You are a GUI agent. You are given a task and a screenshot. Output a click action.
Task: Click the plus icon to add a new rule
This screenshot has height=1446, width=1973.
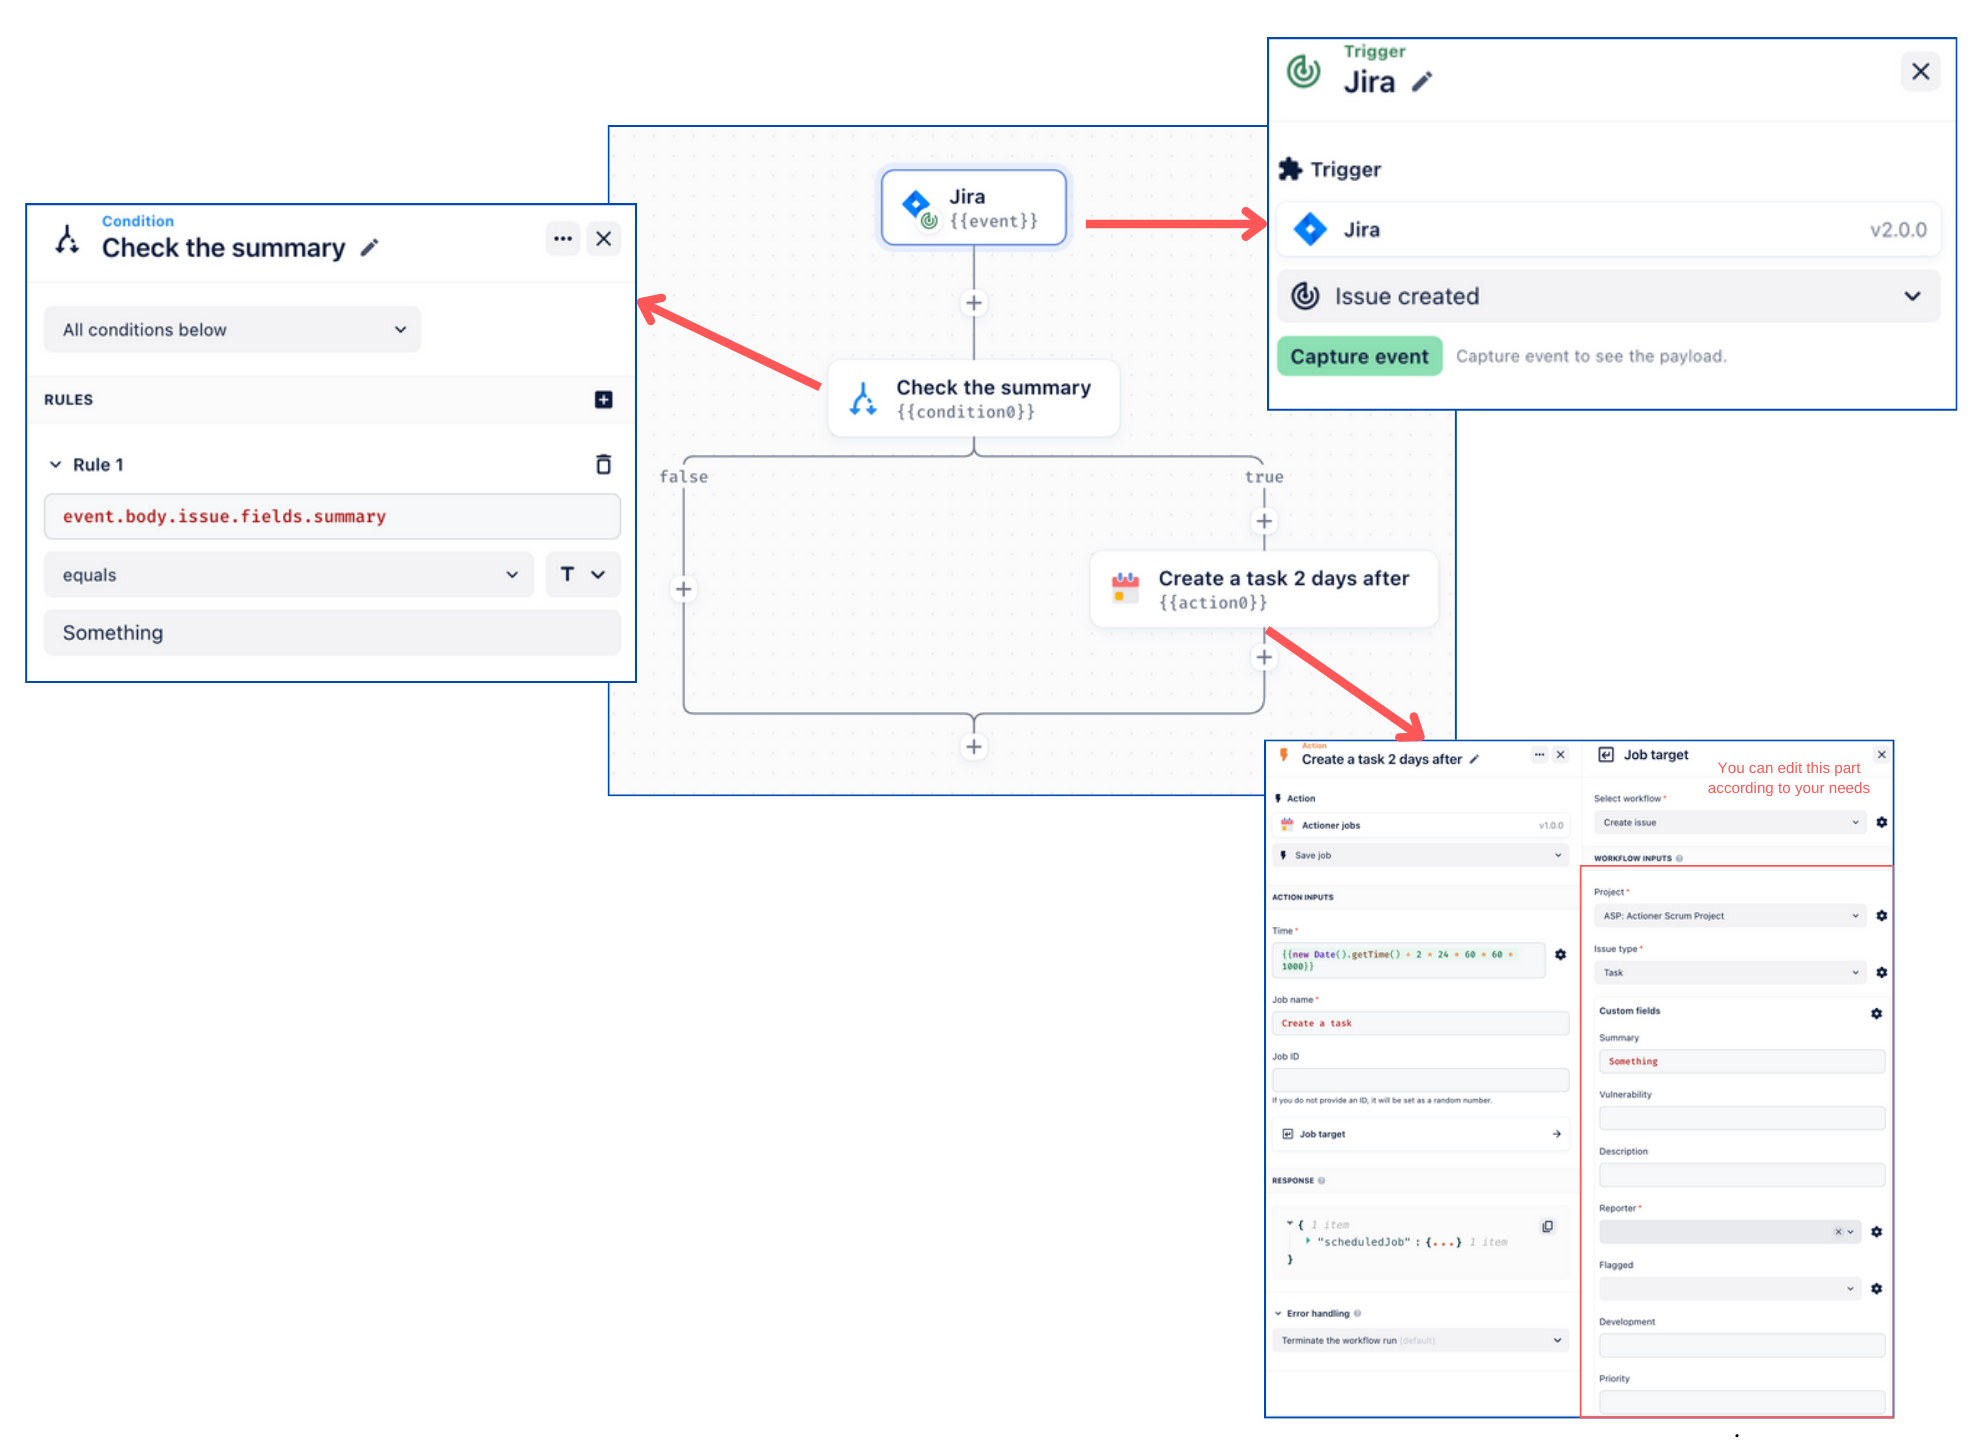pos(603,399)
